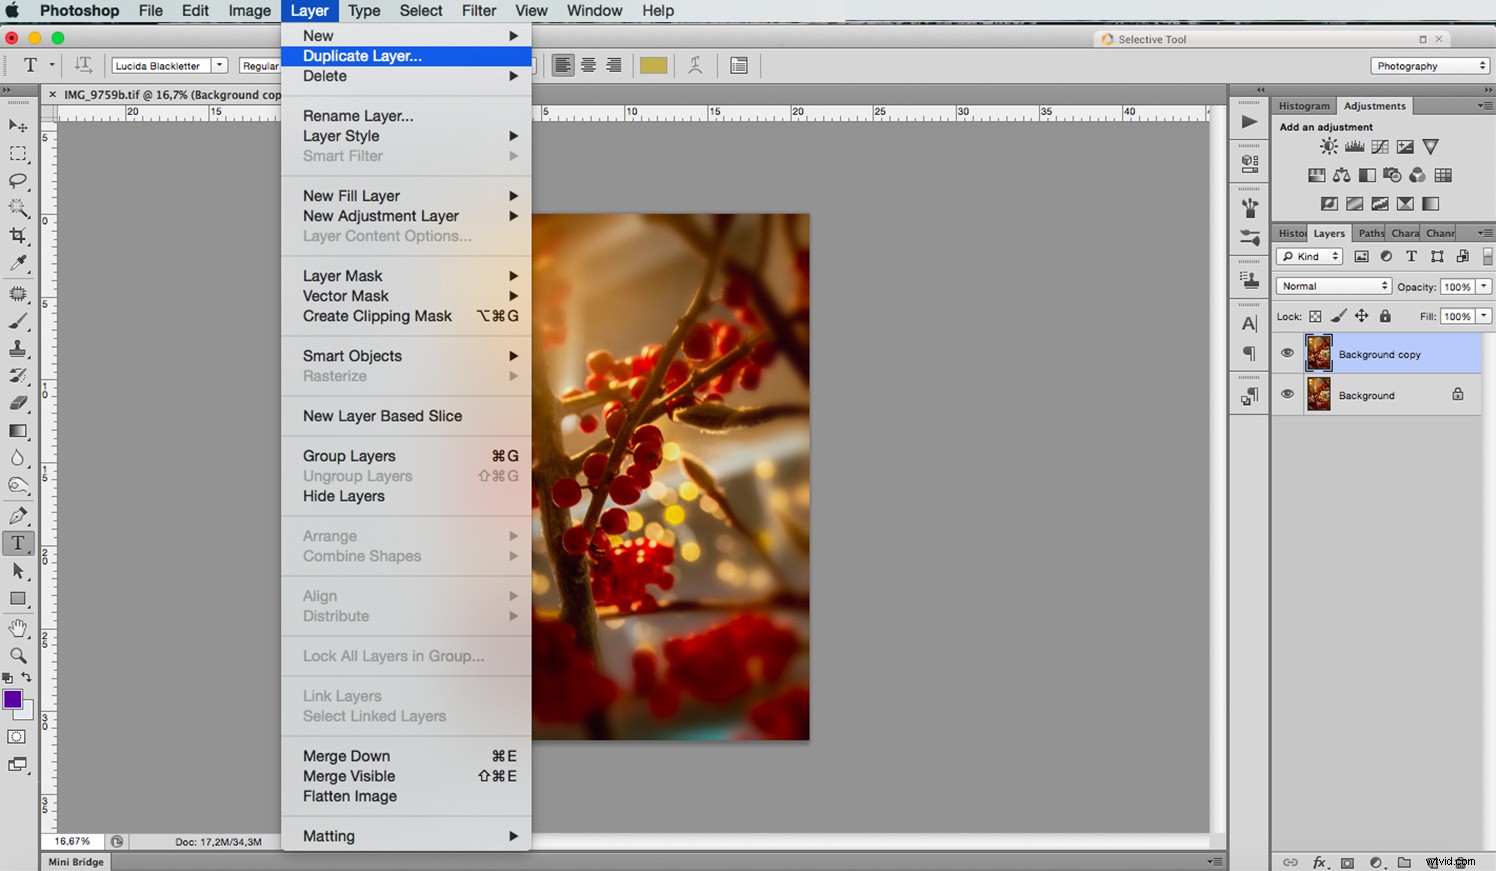The width and height of the screenshot is (1496, 871).
Task: Click Flatten Image in the menu
Action: (349, 796)
